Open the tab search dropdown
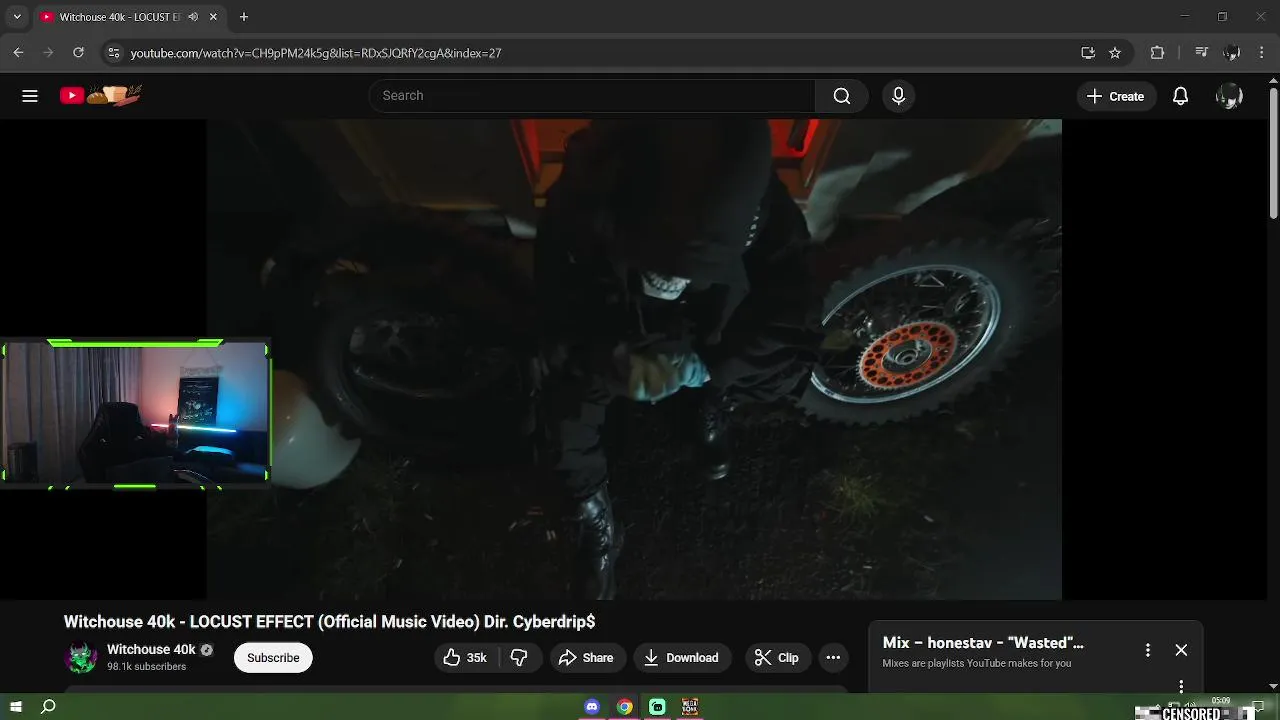The width and height of the screenshot is (1280, 720). pos(17,17)
